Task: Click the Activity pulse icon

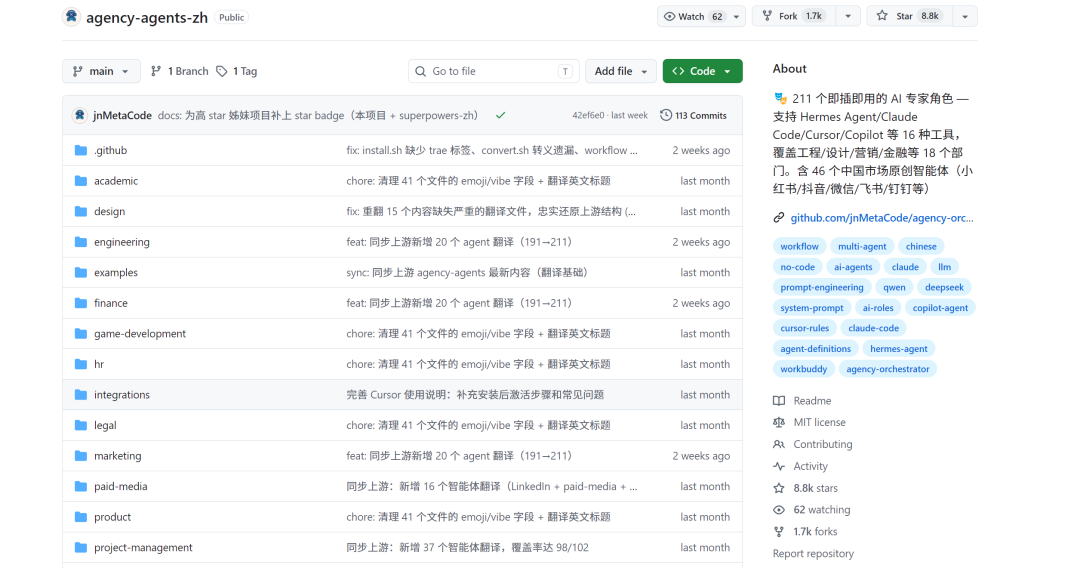Action: [779, 466]
